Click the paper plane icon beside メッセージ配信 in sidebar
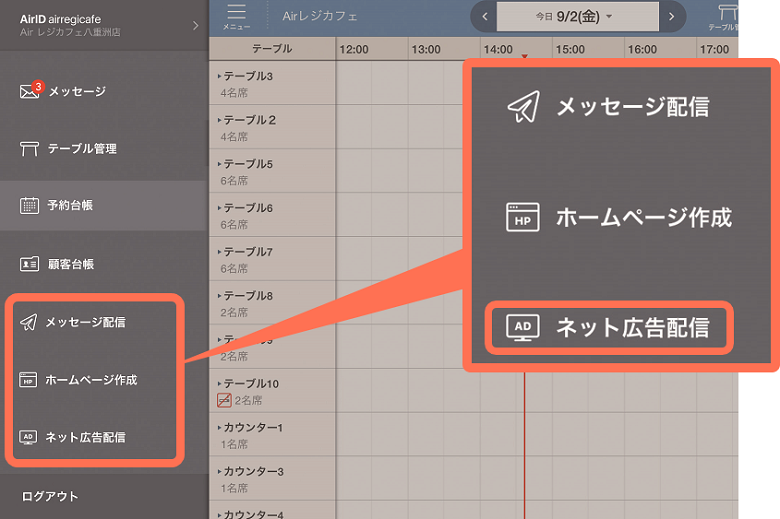Image resolution: width=780 pixels, height=519 pixels. click(x=28, y=322)
